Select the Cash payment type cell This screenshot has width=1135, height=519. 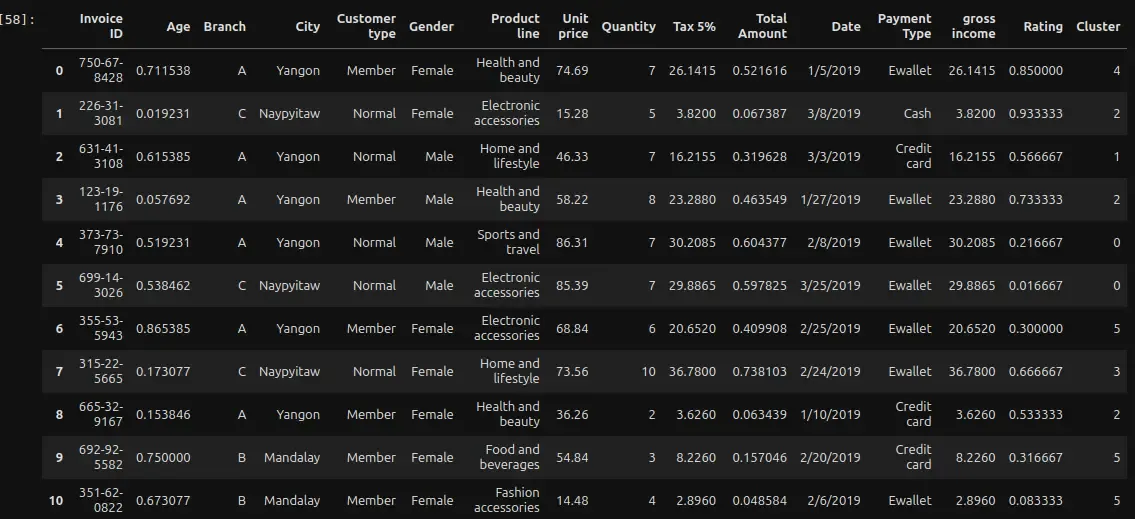(917, 113)
